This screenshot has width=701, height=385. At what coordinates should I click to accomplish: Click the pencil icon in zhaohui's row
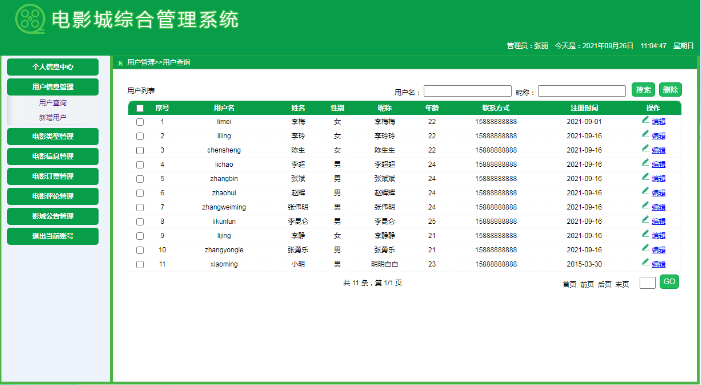tap(645, 191)
